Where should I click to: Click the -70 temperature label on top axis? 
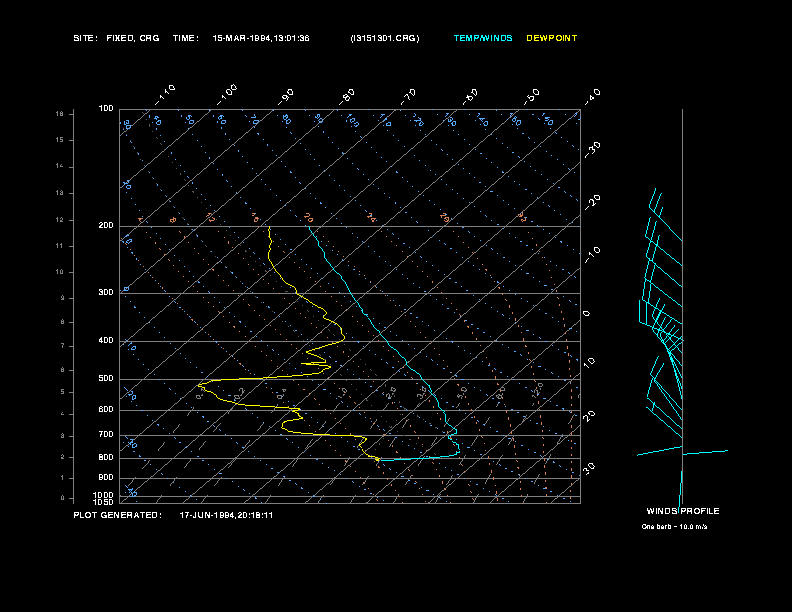pyautogui.click(x=408, y=96)
